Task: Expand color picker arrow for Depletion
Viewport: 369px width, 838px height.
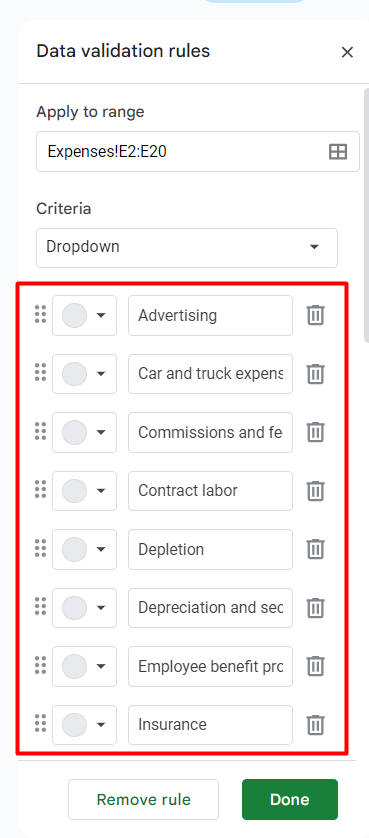Action: pyautogui.click(x=101, y=549)
